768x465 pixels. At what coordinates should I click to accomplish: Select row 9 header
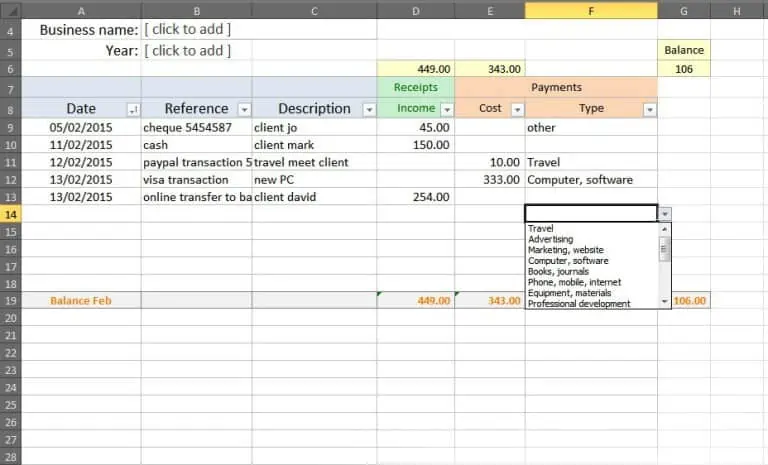coord(10,127)
